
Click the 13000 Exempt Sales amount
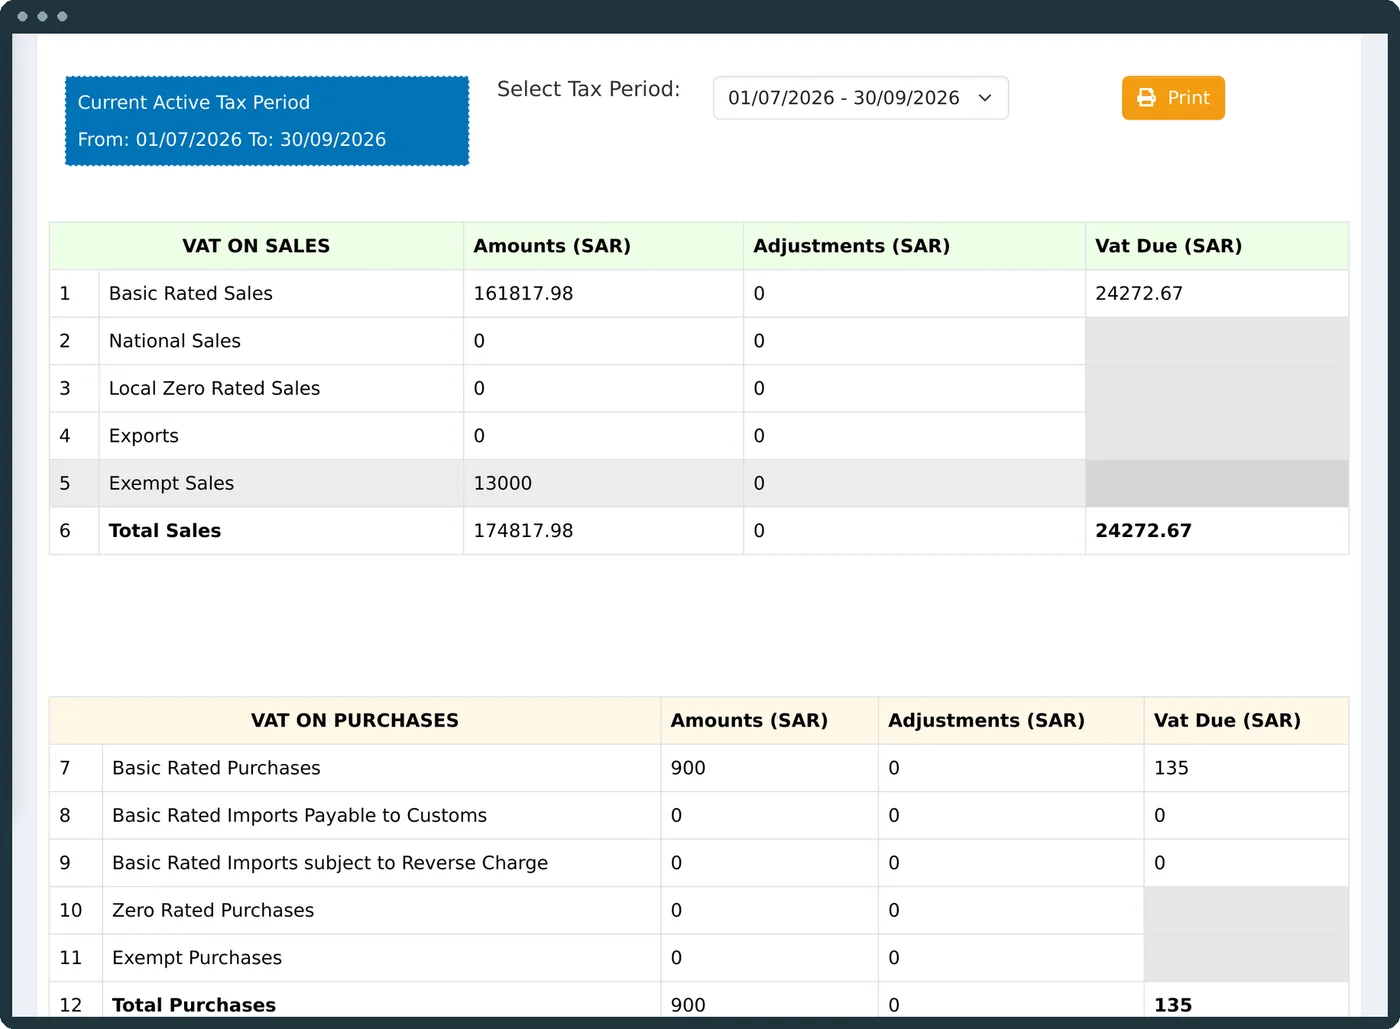(502, 483)
